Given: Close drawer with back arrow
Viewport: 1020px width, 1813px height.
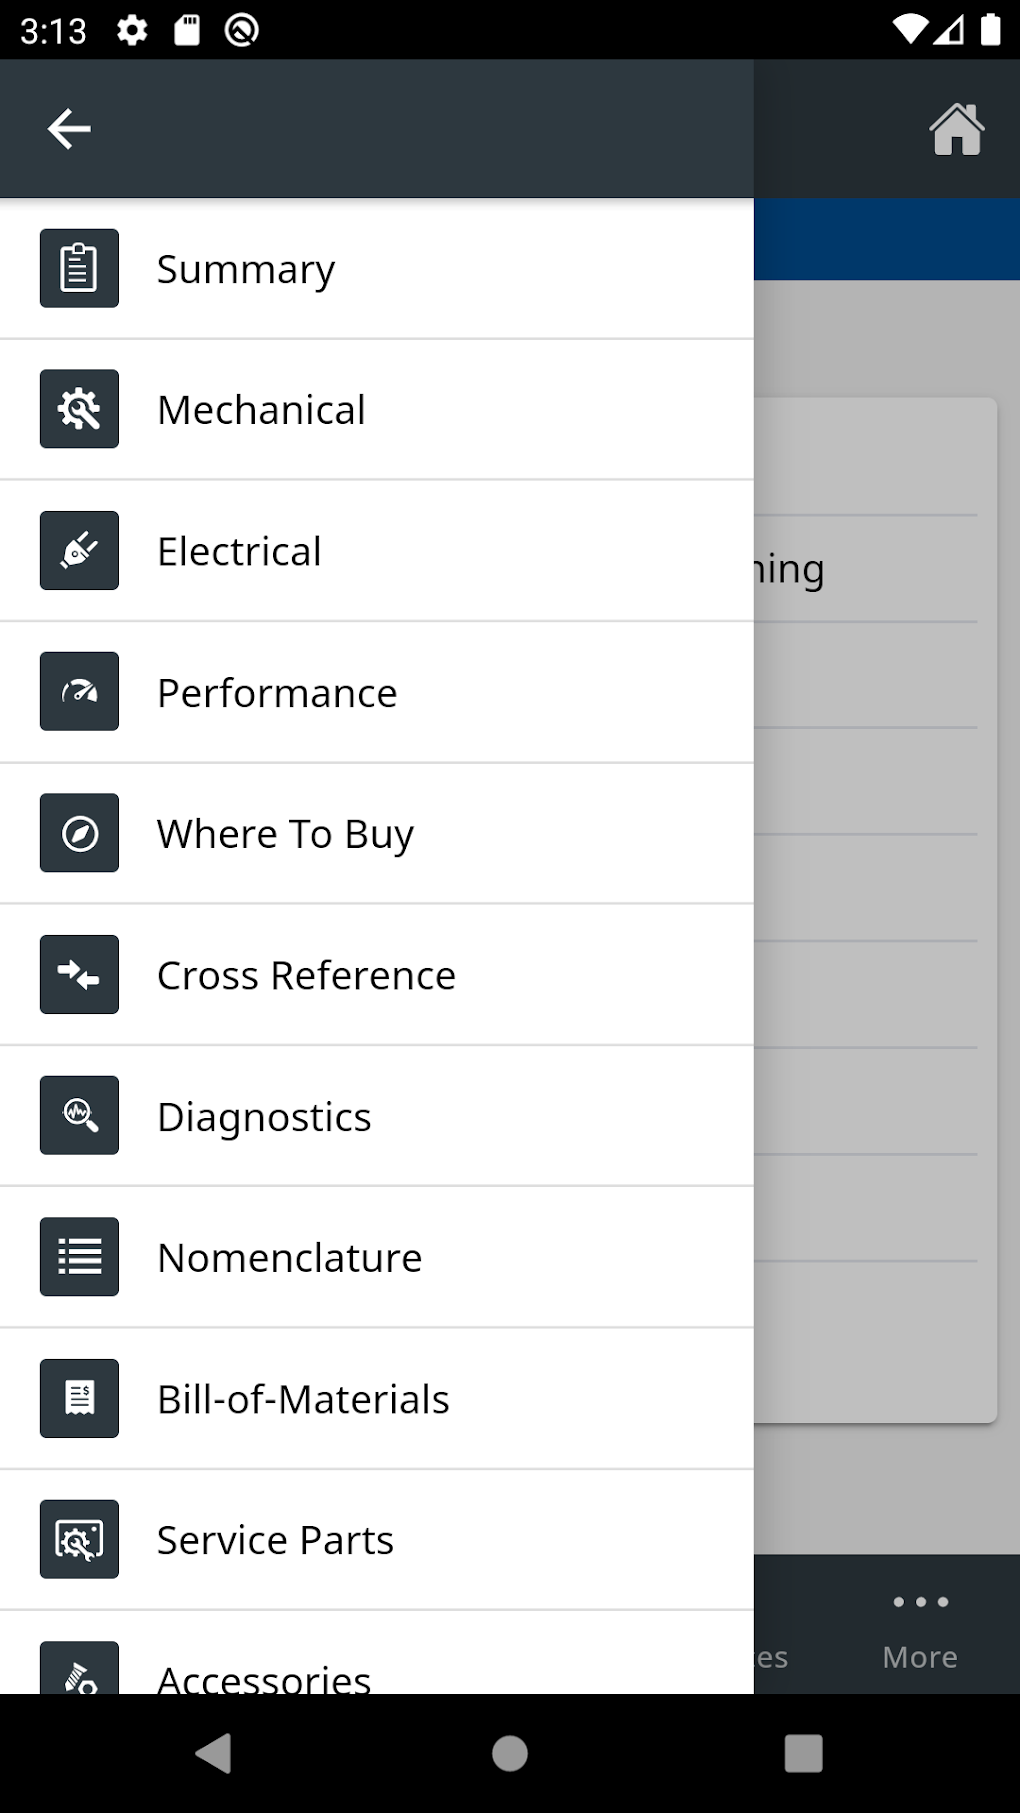Looking at the screenshot, I should coord(69,129).
